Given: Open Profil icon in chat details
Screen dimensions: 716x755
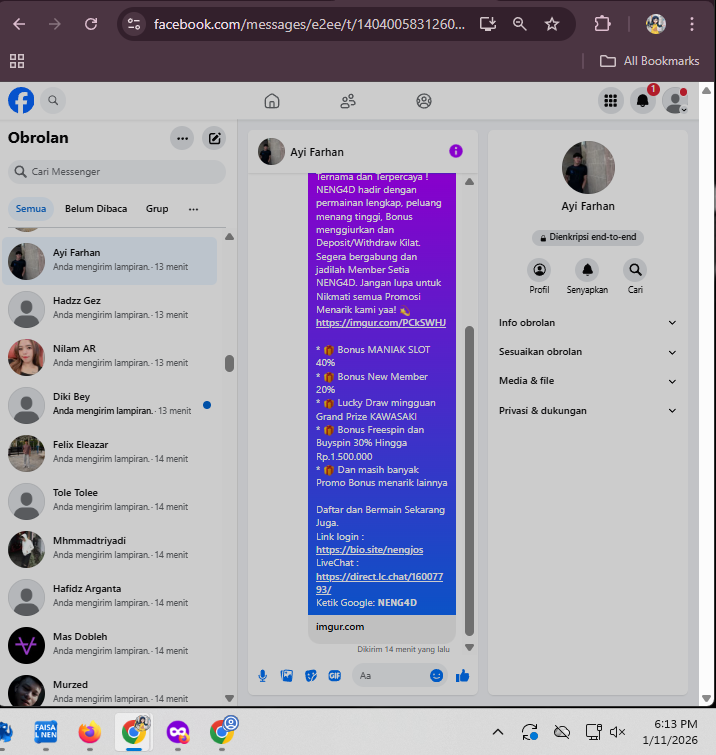Looking at the screenshot, I should (x=539, y=270).
